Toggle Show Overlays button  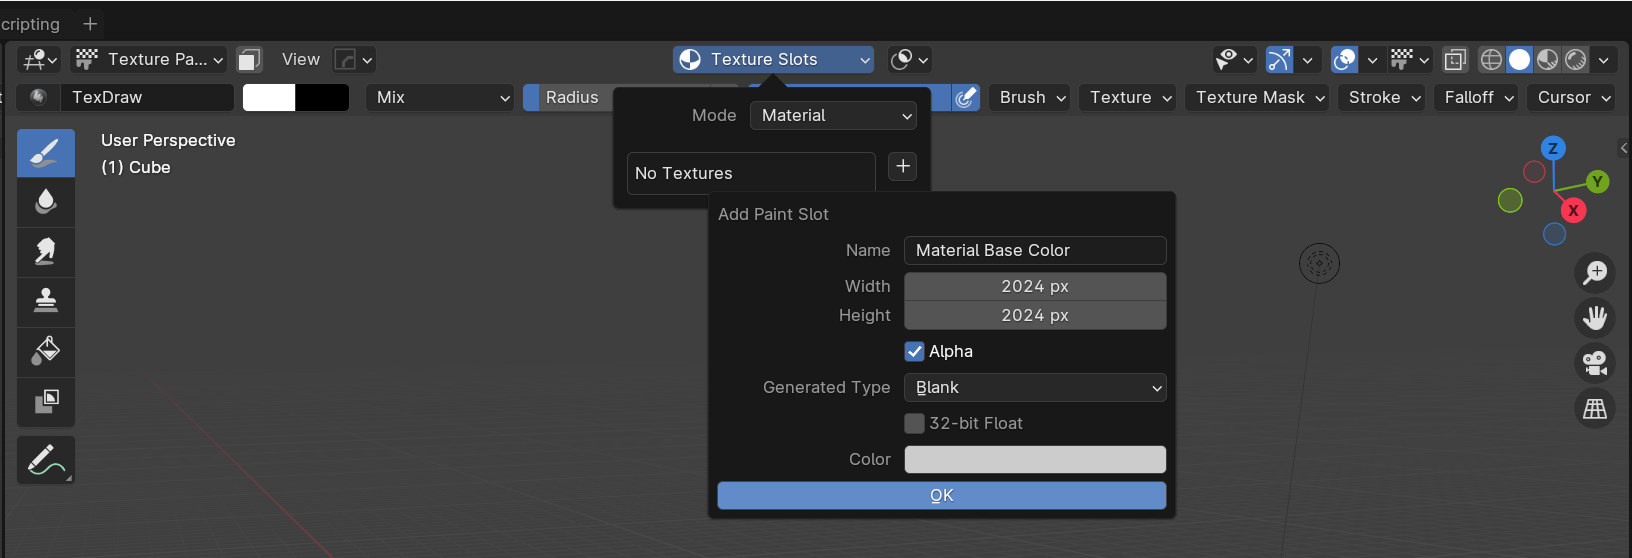1345,60
